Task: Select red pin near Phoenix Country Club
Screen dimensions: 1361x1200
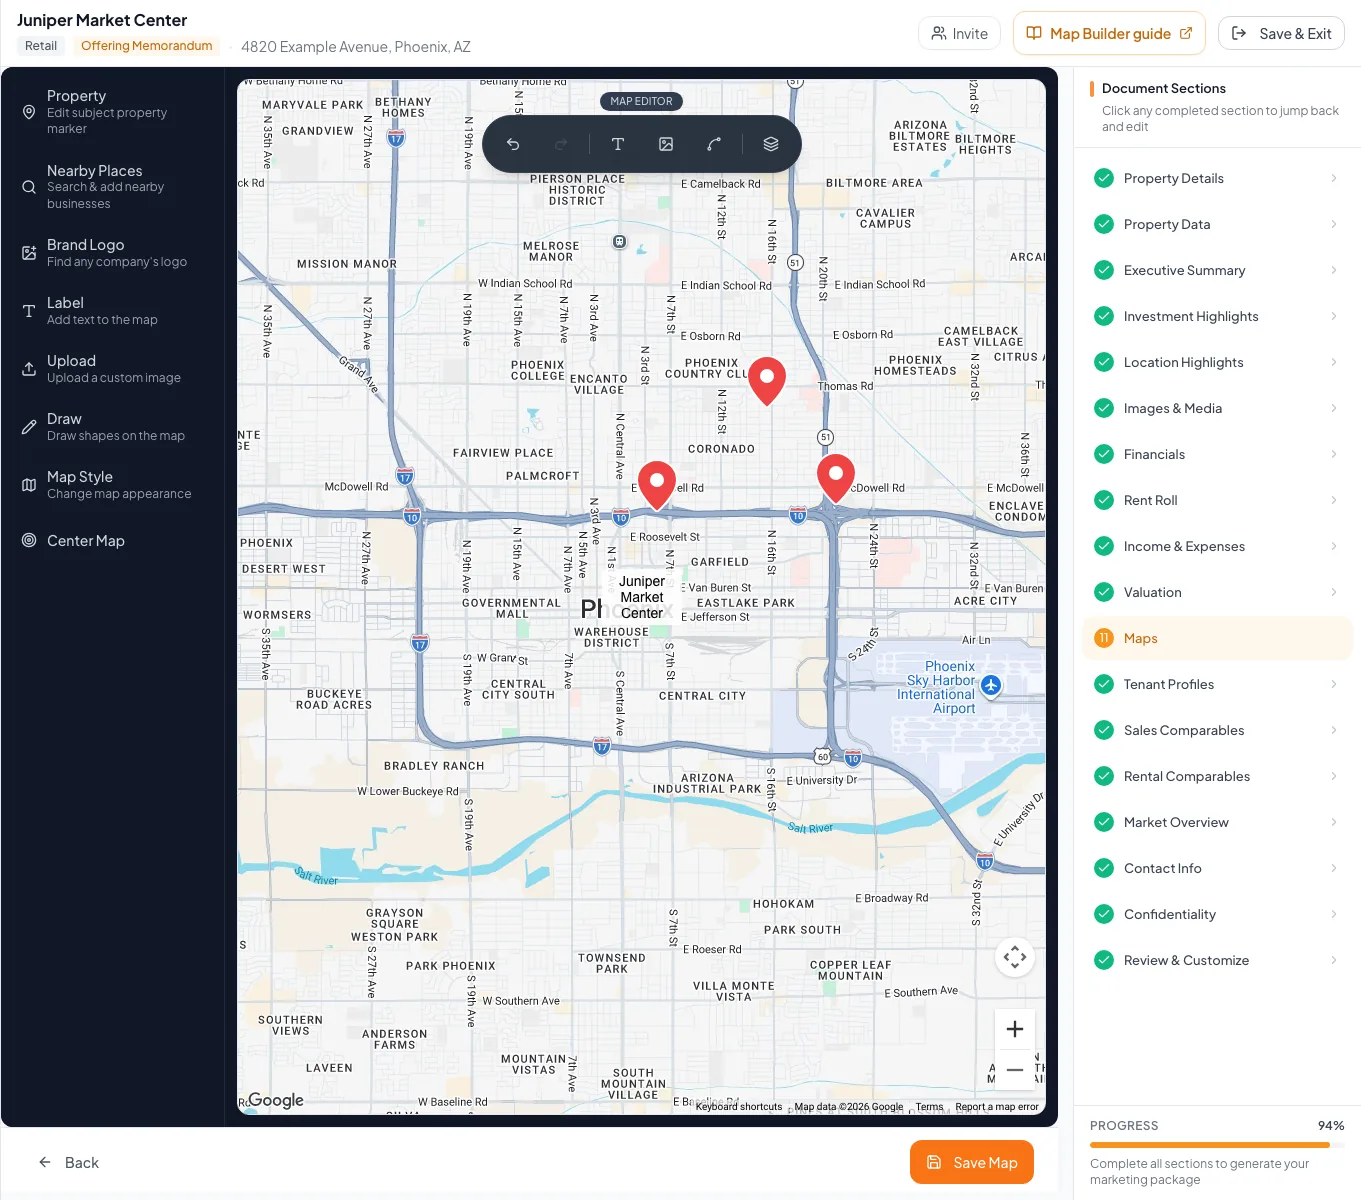Action: [767, 381]
